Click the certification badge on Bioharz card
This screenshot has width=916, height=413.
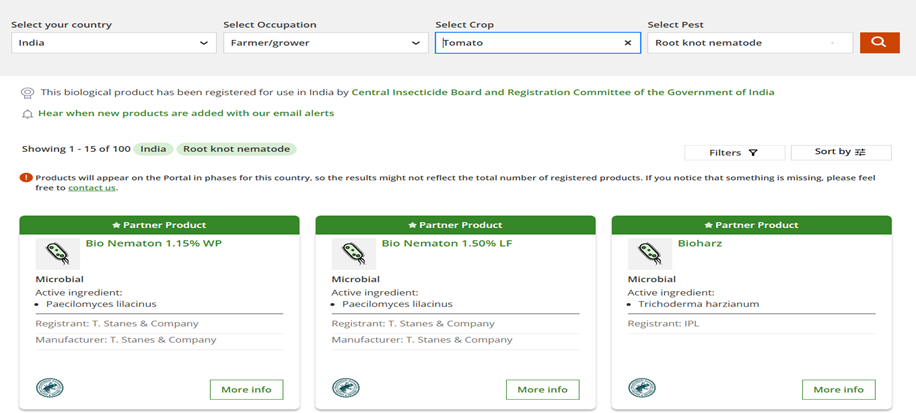[639, 388]
